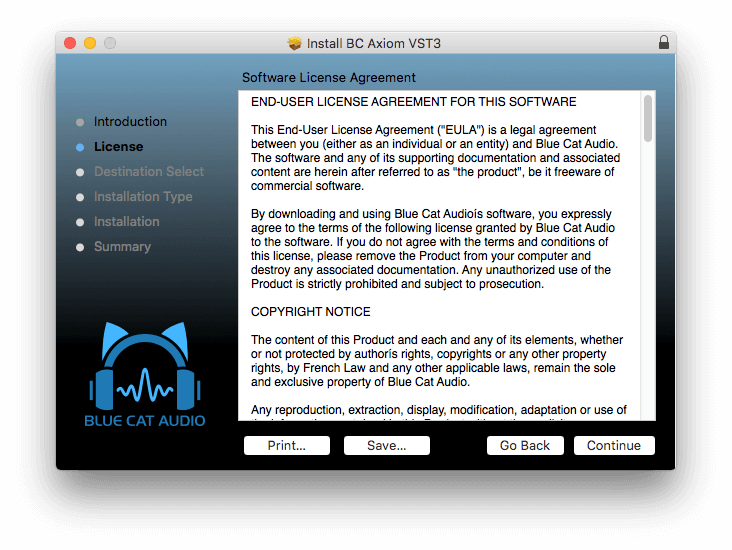Click the Continue button
732x550 pixels.
point(614,445)
